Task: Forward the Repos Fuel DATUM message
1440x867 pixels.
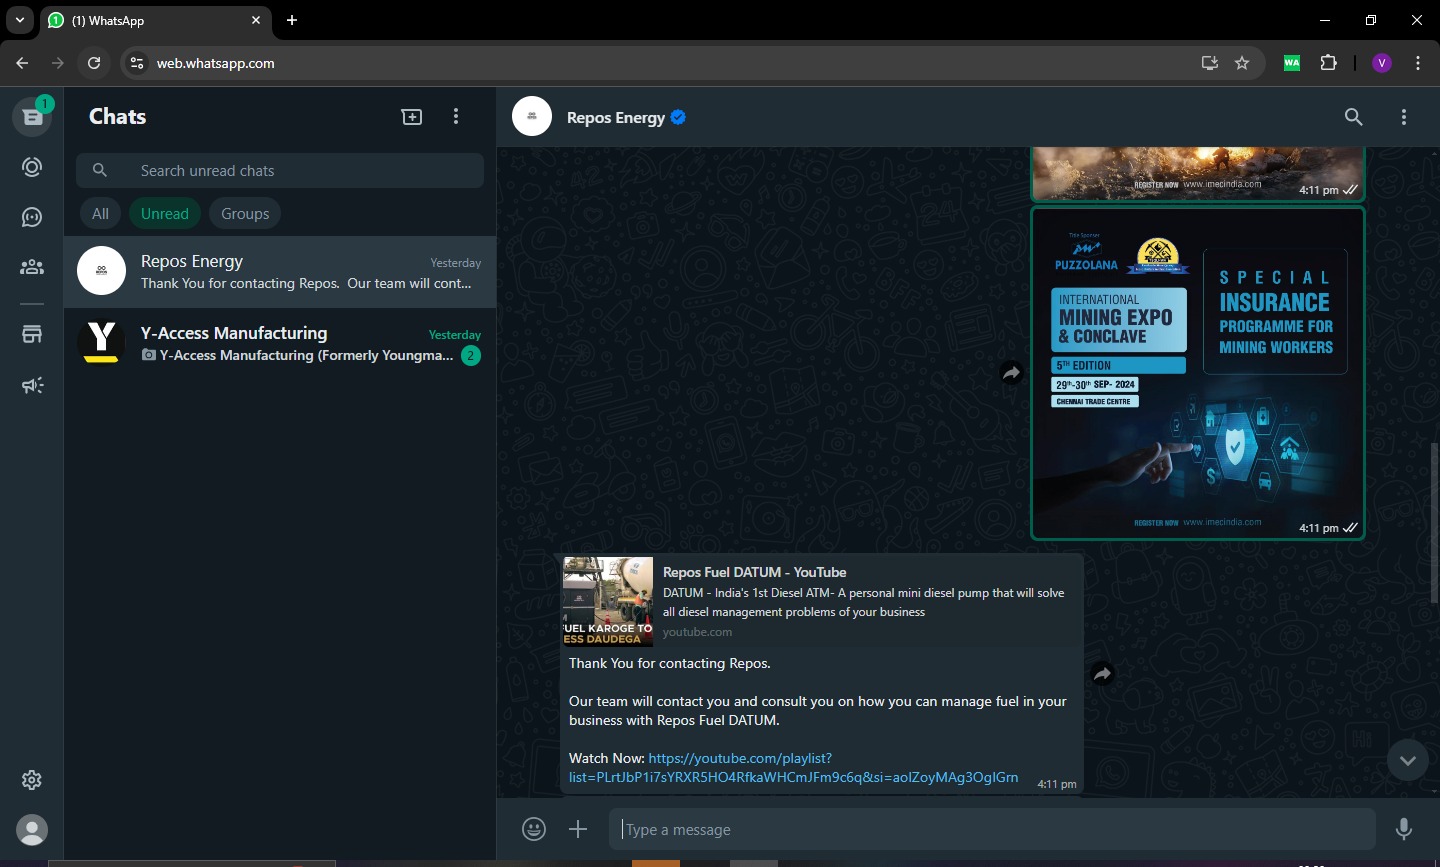Action: tap(1102, 674)
